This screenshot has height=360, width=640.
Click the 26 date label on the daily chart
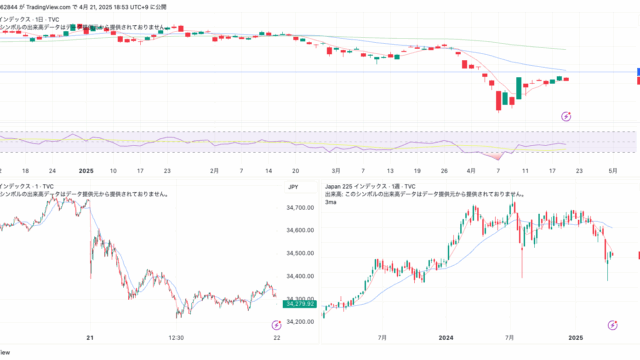coord(444,171)
